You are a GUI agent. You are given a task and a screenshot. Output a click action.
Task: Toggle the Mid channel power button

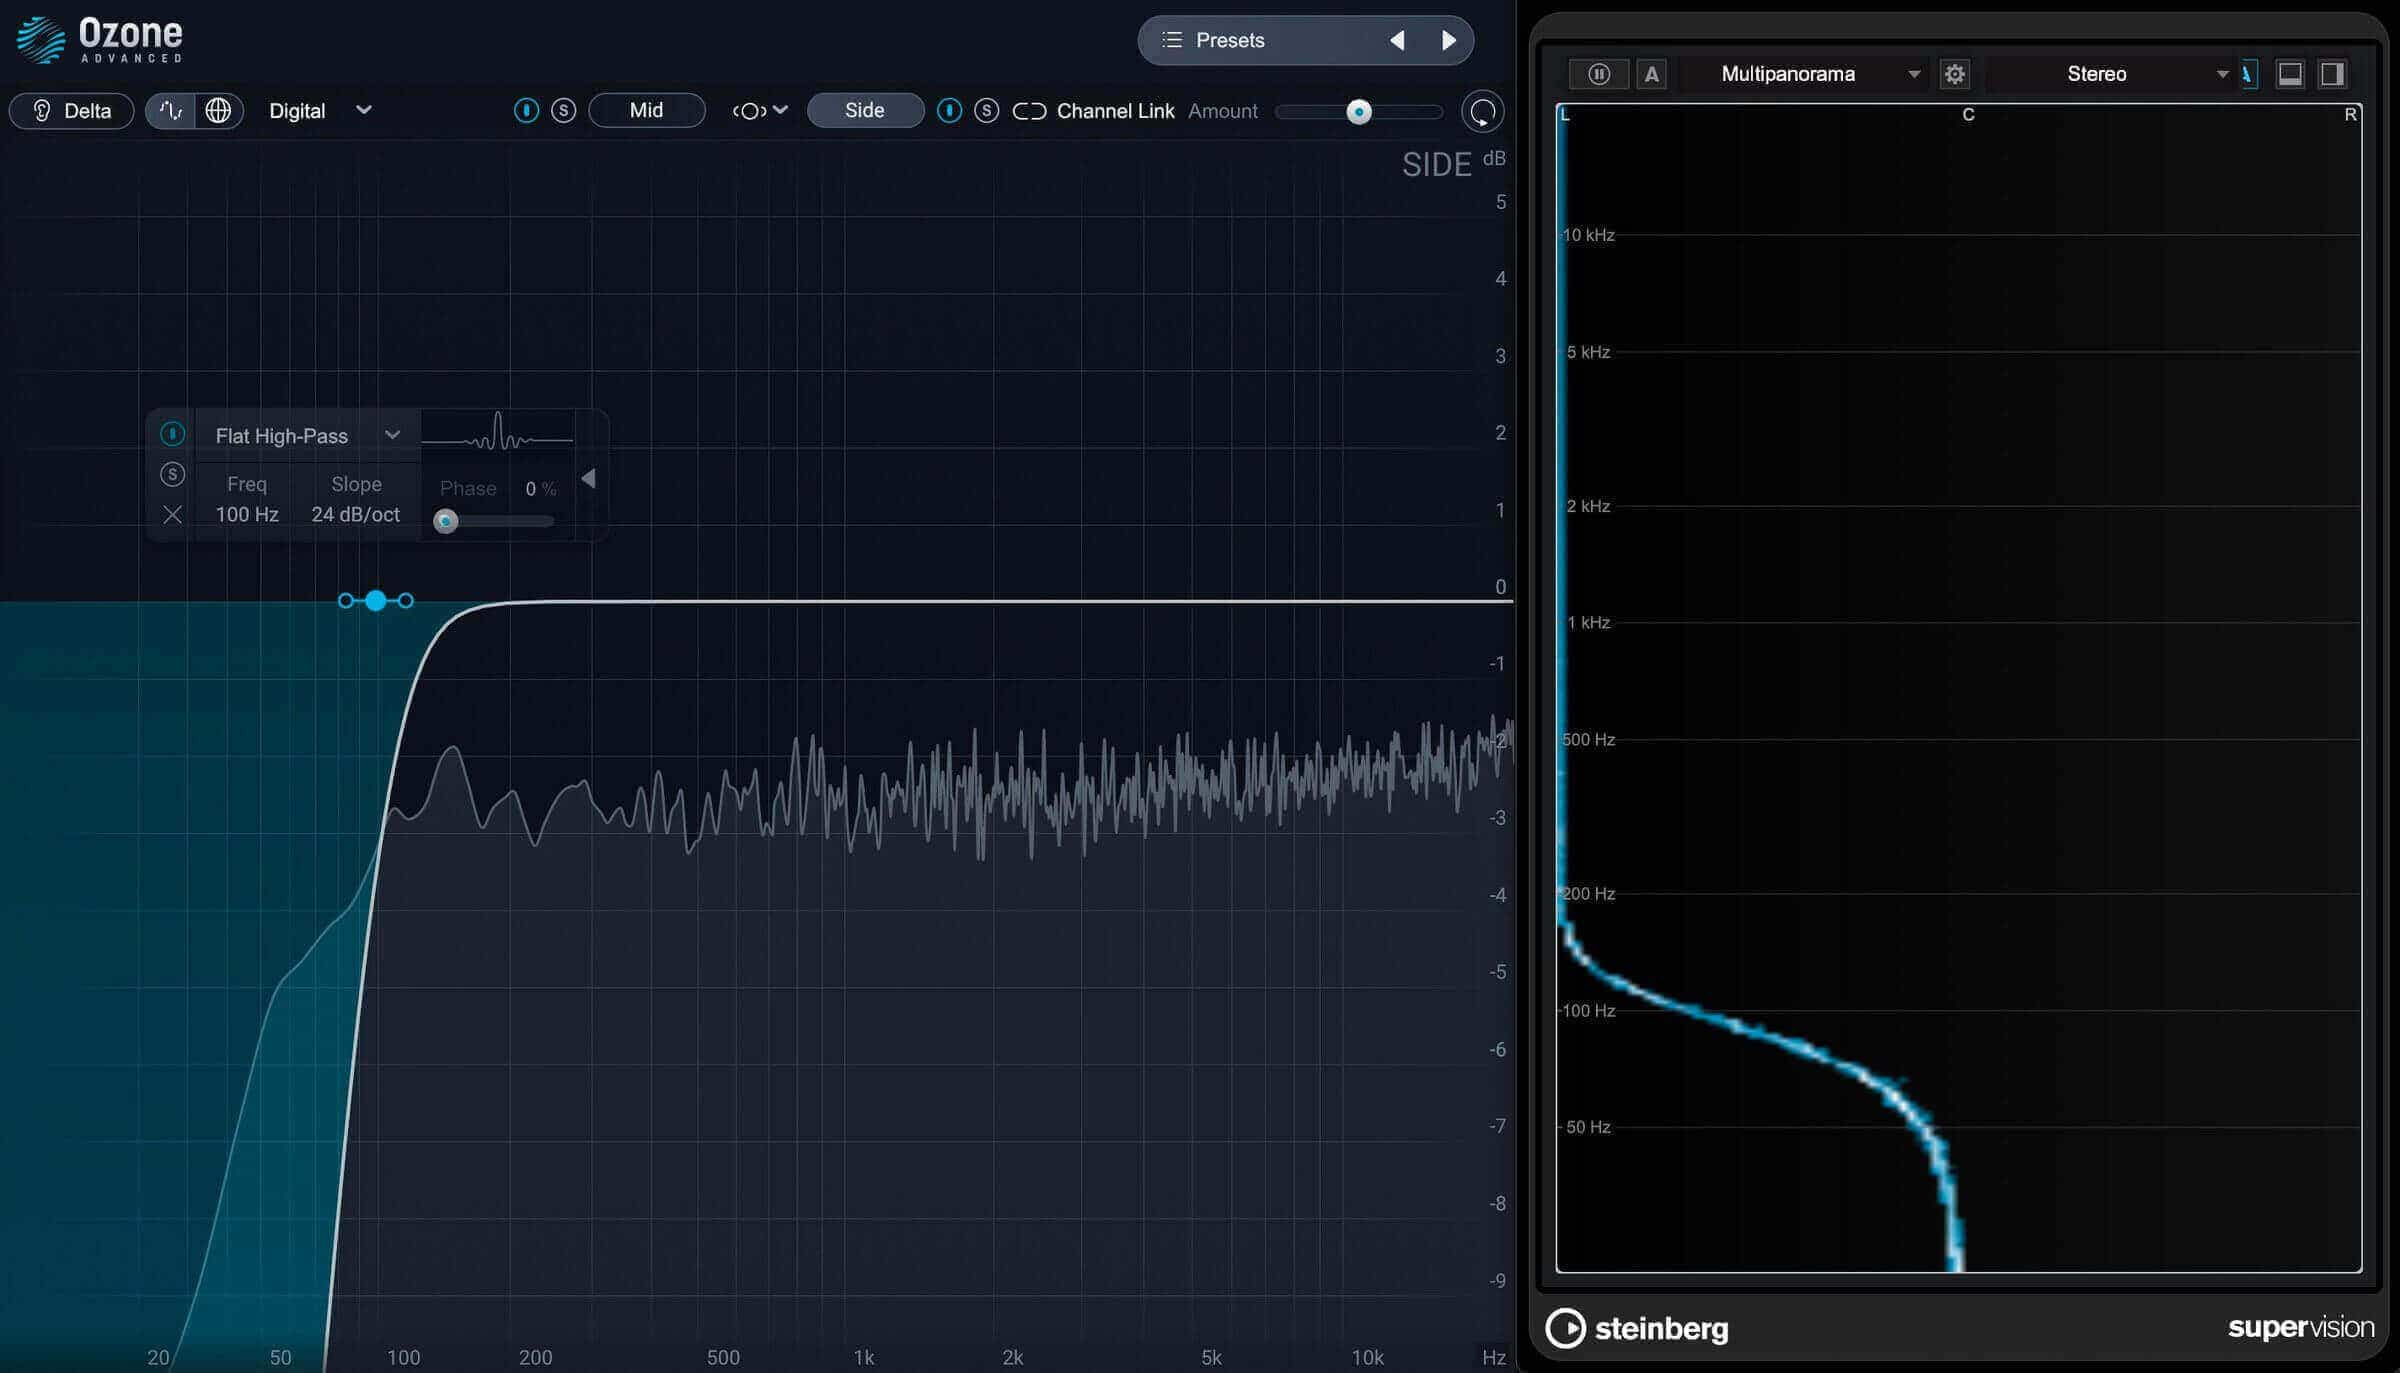pos(526,111)
